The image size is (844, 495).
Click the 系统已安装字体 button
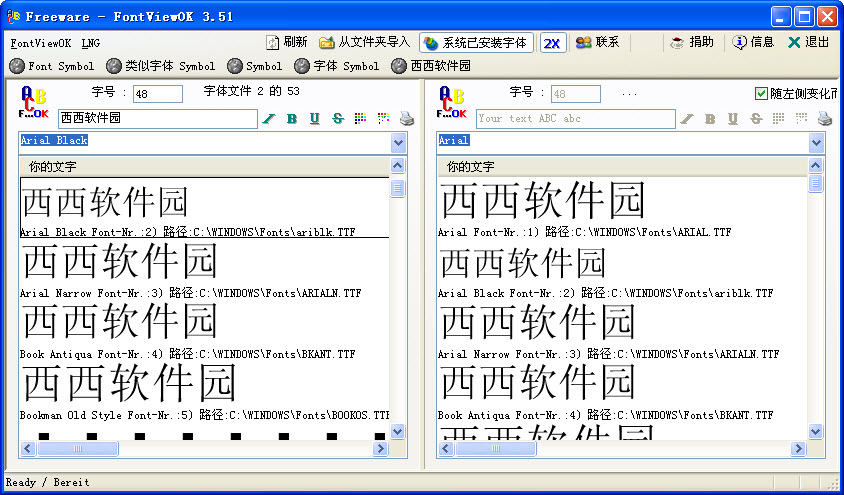tap(475, 43)
